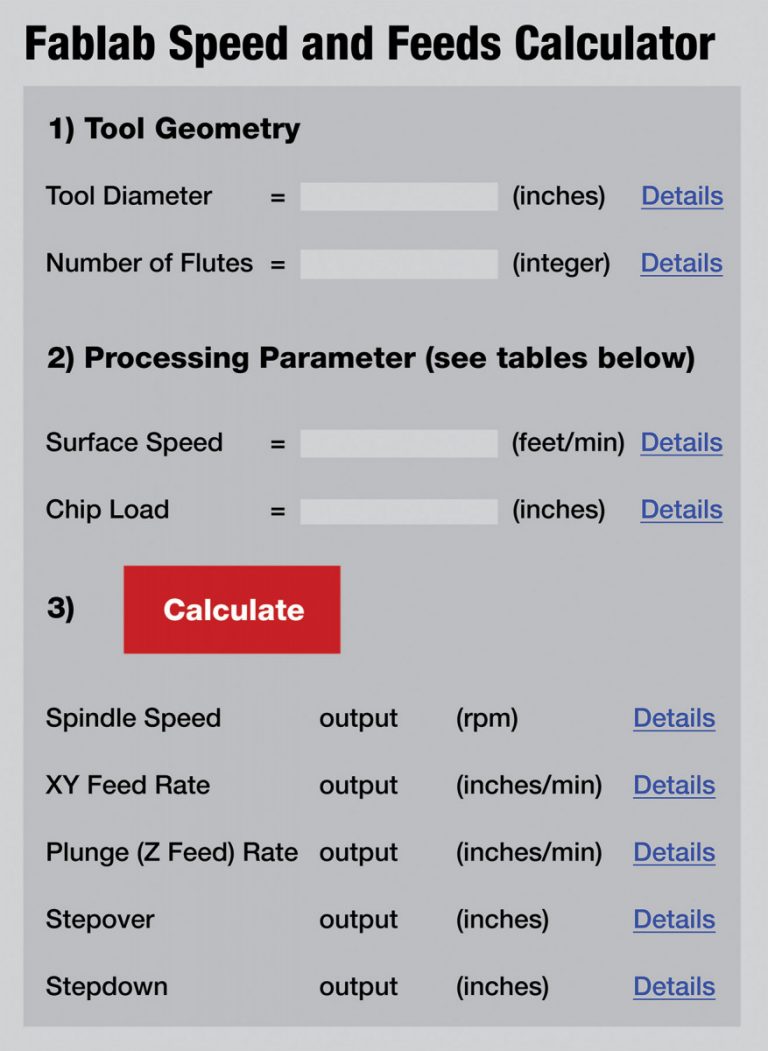Open Details link next to Chip Load

(x=681, y=510)
